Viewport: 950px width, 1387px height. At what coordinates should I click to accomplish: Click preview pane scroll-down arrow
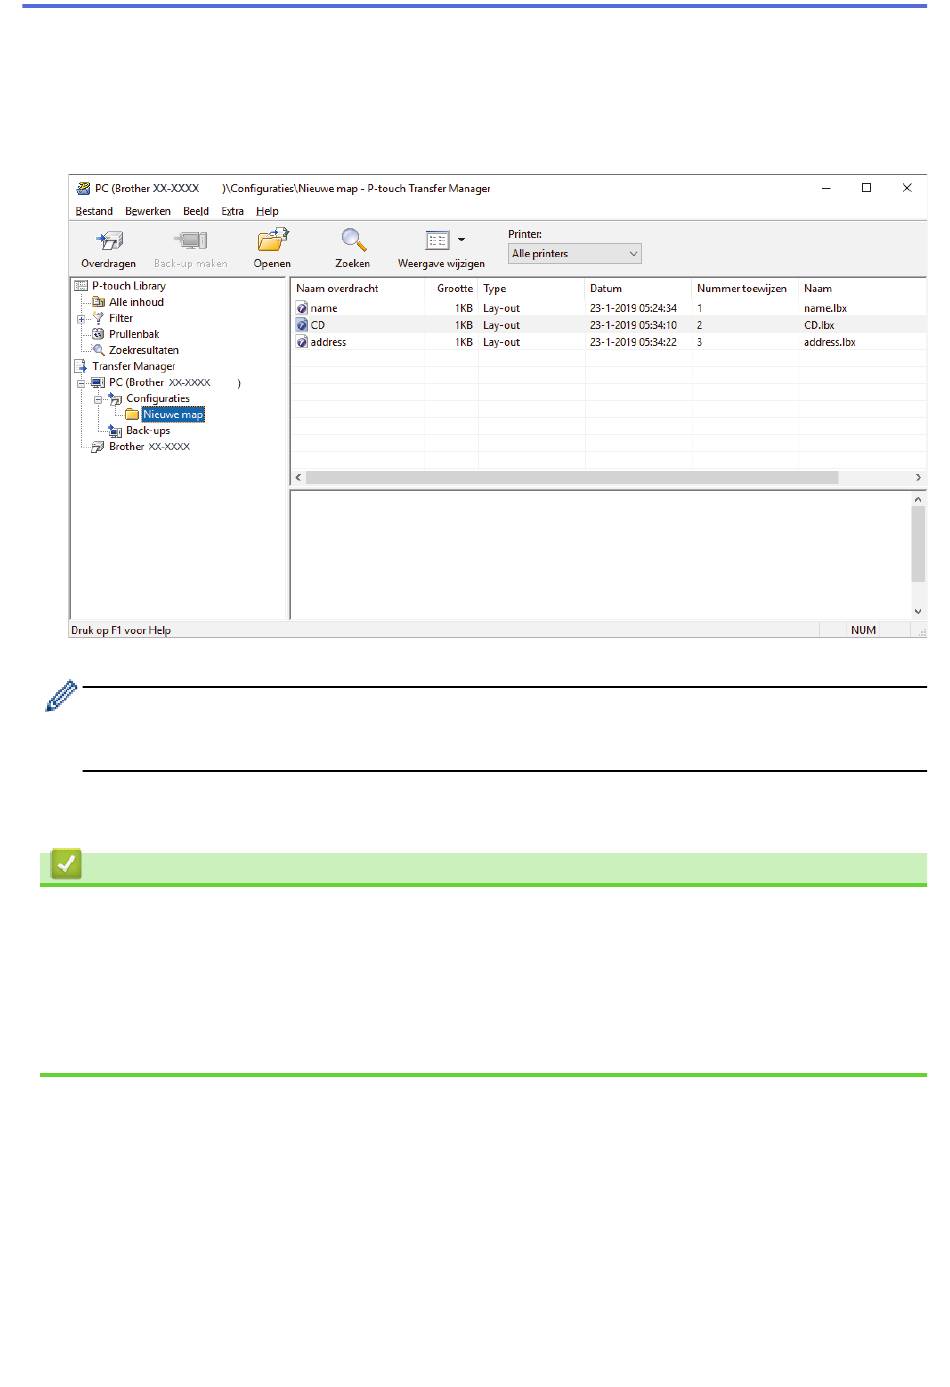(918, 611)
